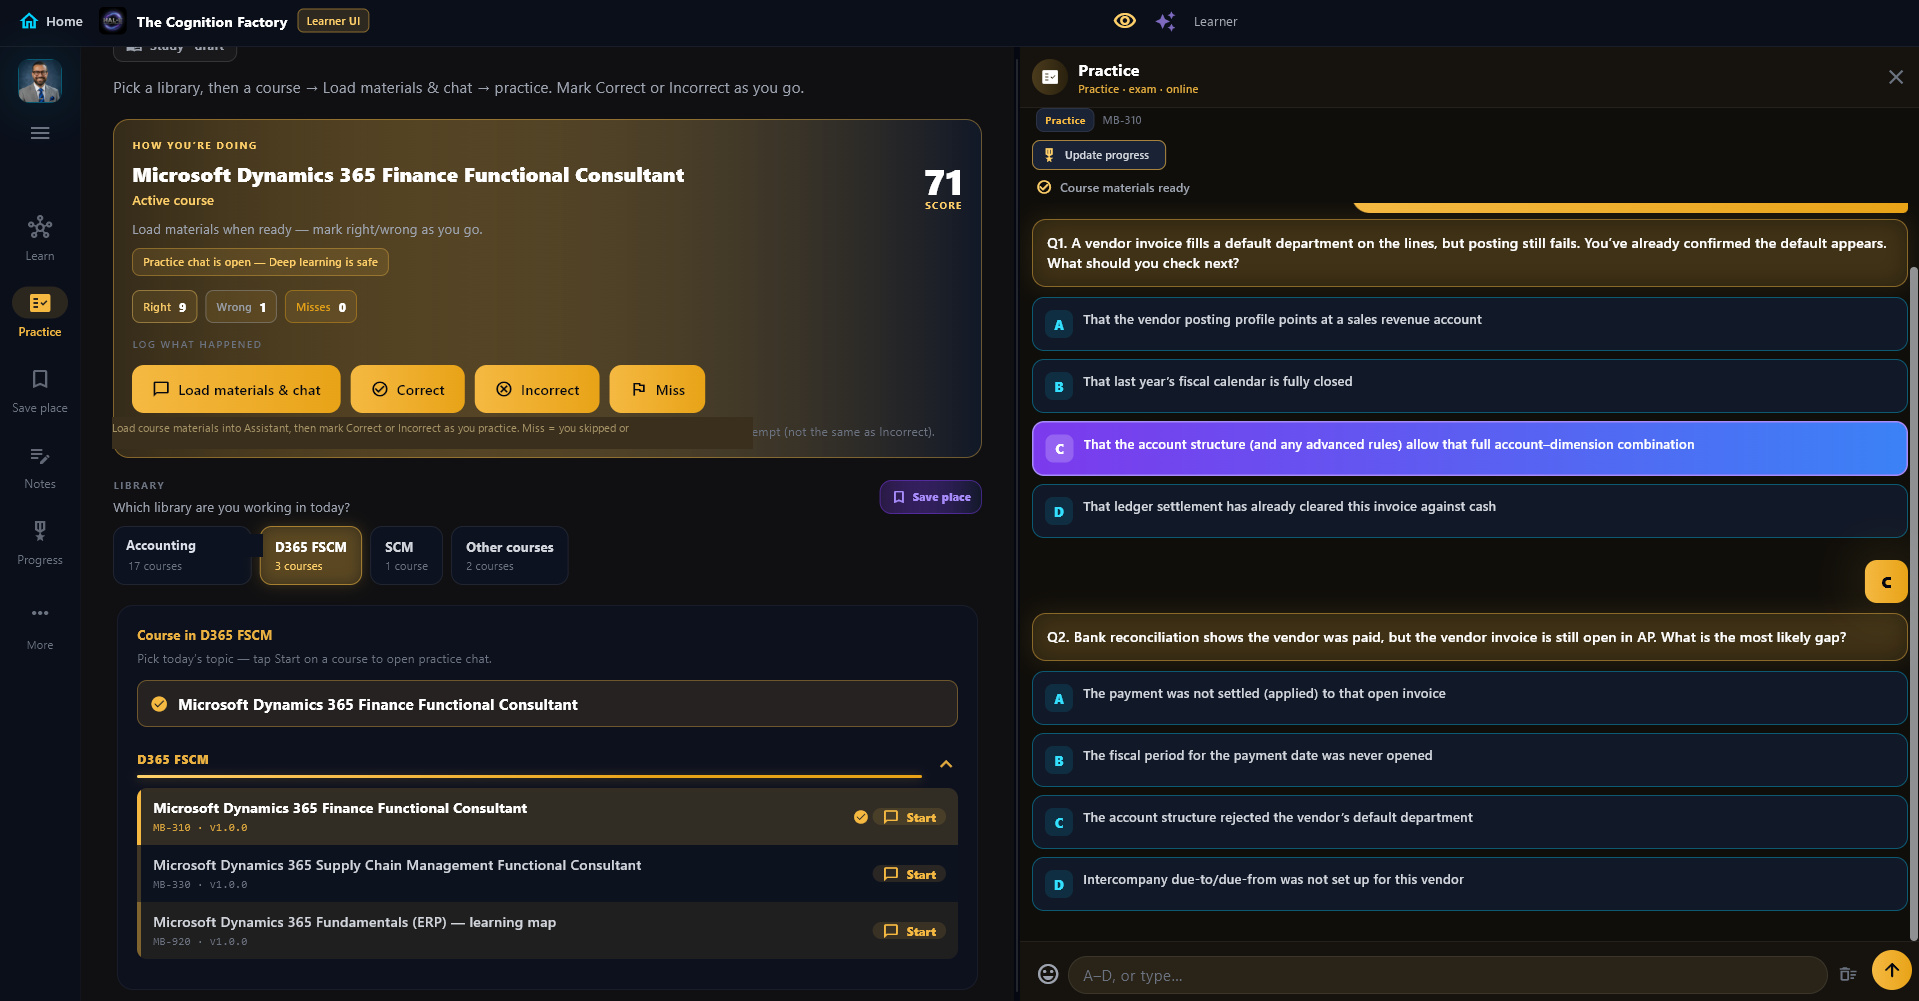The image size is (1919, 1001).
Task: Click the Q1 question text
Action: click(1466, 253)
